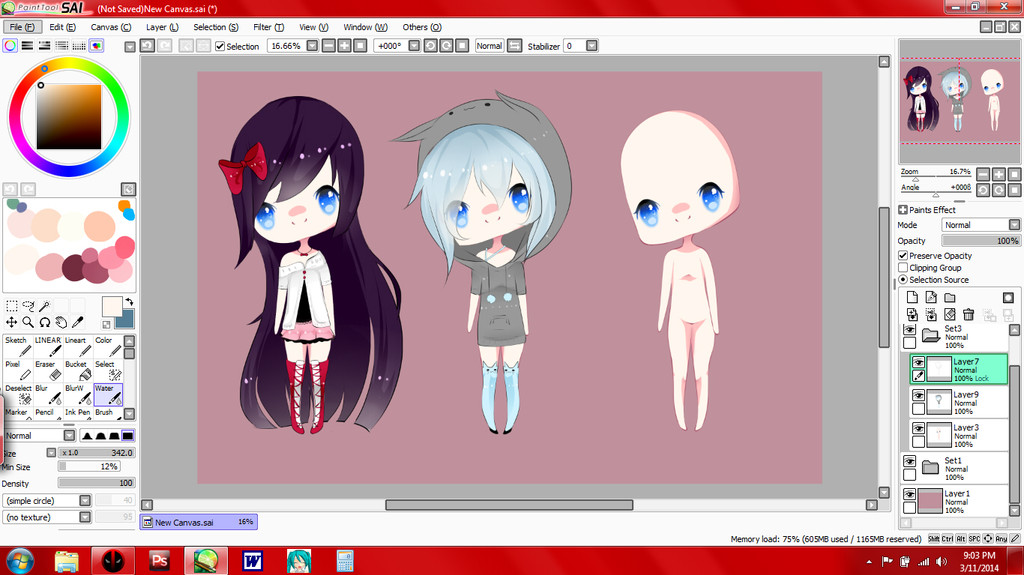This screenshot has height=575, width=1024.
Task: Select the eyedropper color picker tool
Action: (x=77, y=322)
